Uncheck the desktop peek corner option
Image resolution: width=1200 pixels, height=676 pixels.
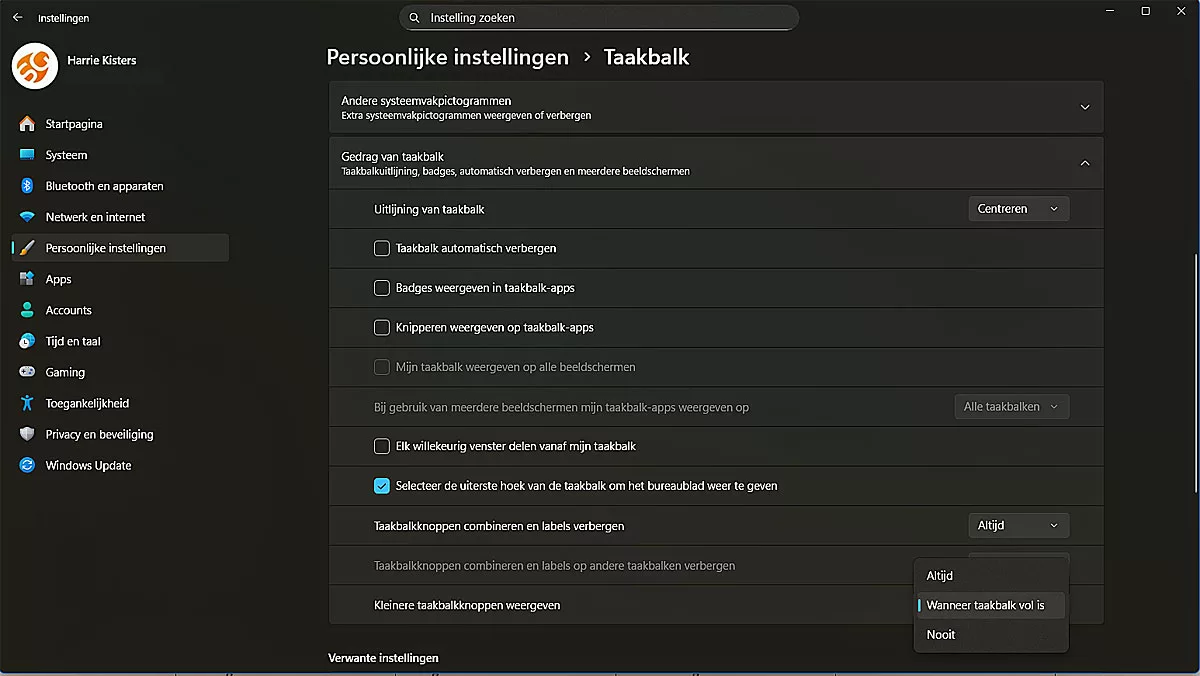point(381,485)
